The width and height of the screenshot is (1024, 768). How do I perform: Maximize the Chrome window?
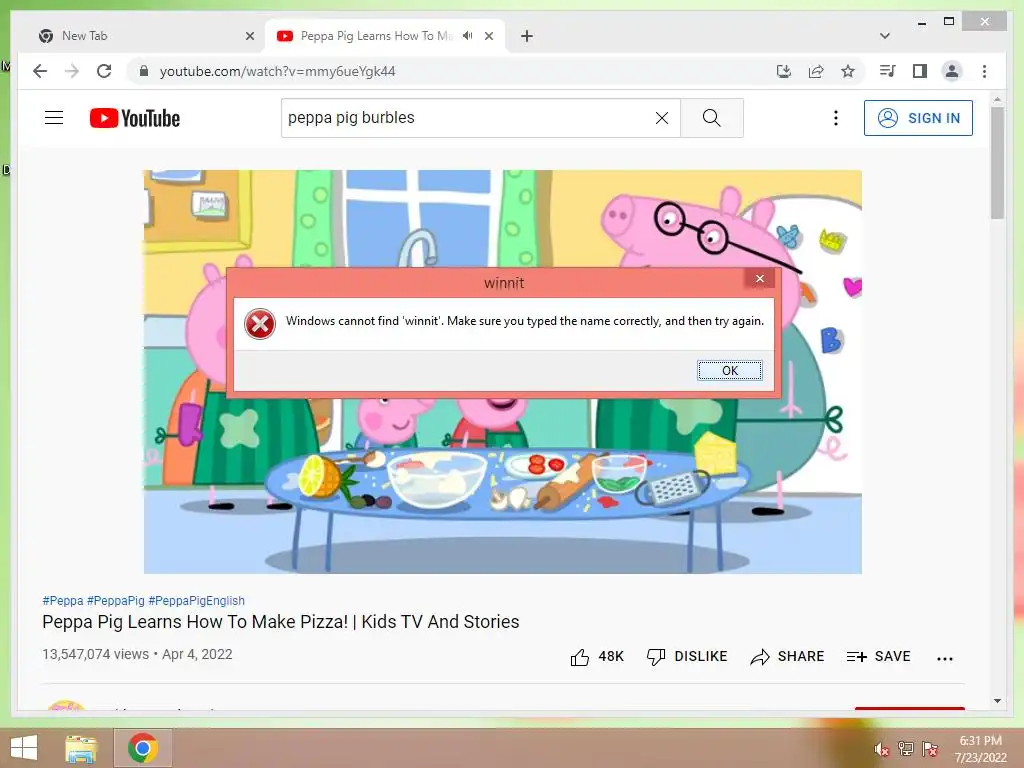coord(949,22)
